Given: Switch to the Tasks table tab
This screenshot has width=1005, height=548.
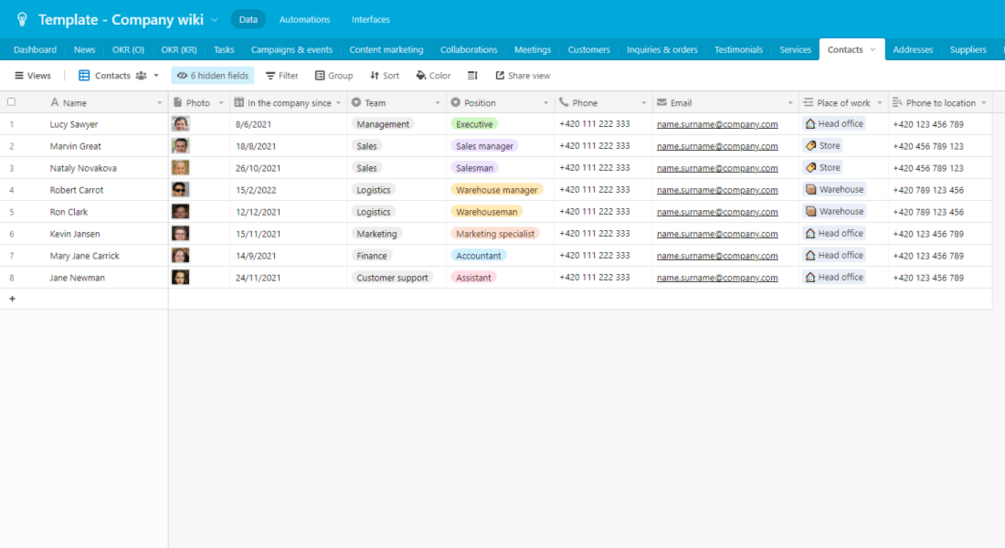Looking at the screenshot, I should (x=224, y=49).
